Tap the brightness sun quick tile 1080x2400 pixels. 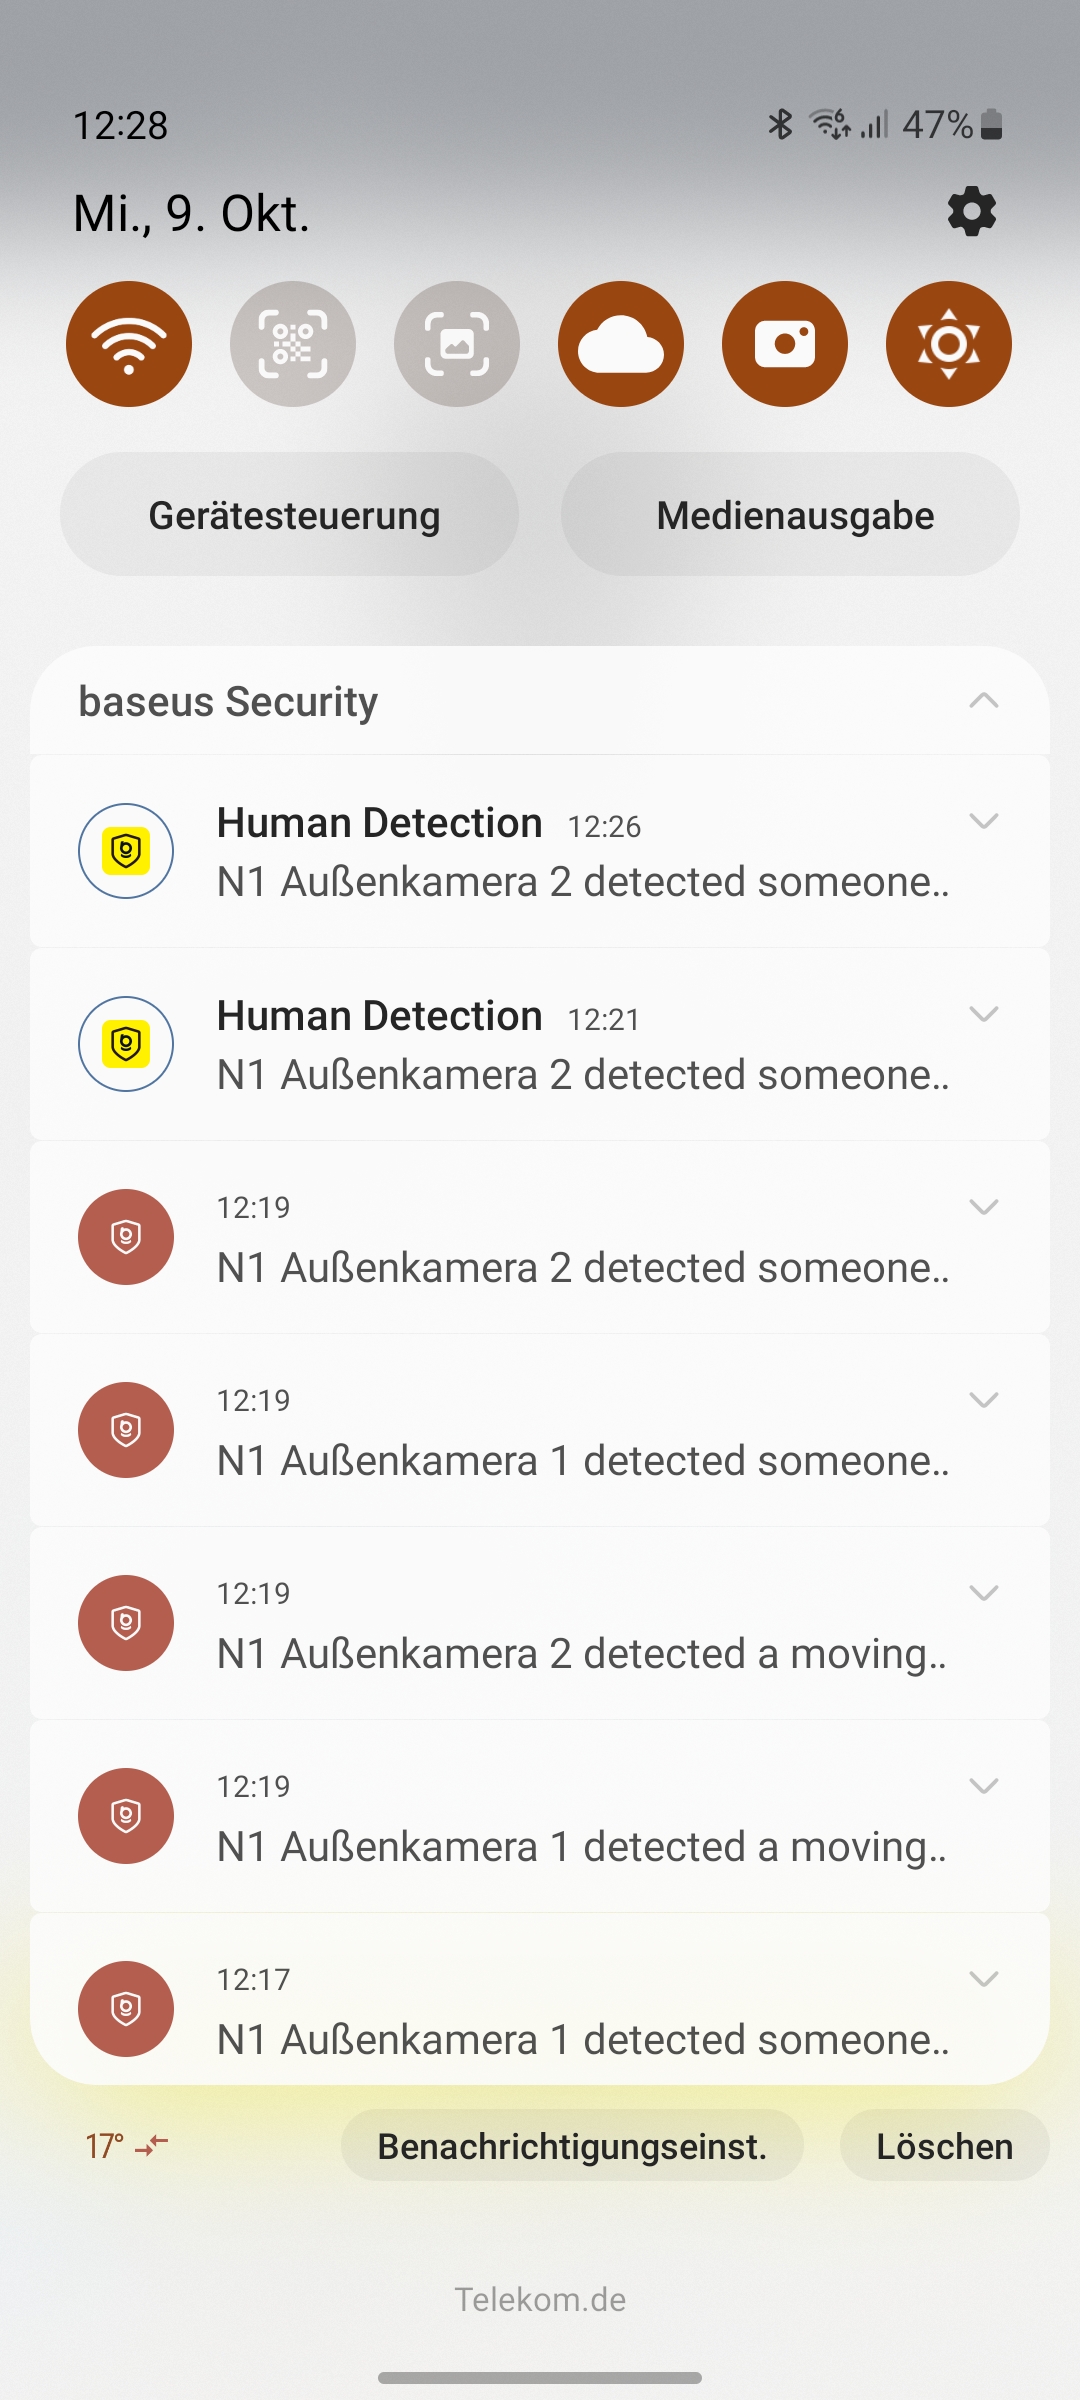(x=949, y=344)
